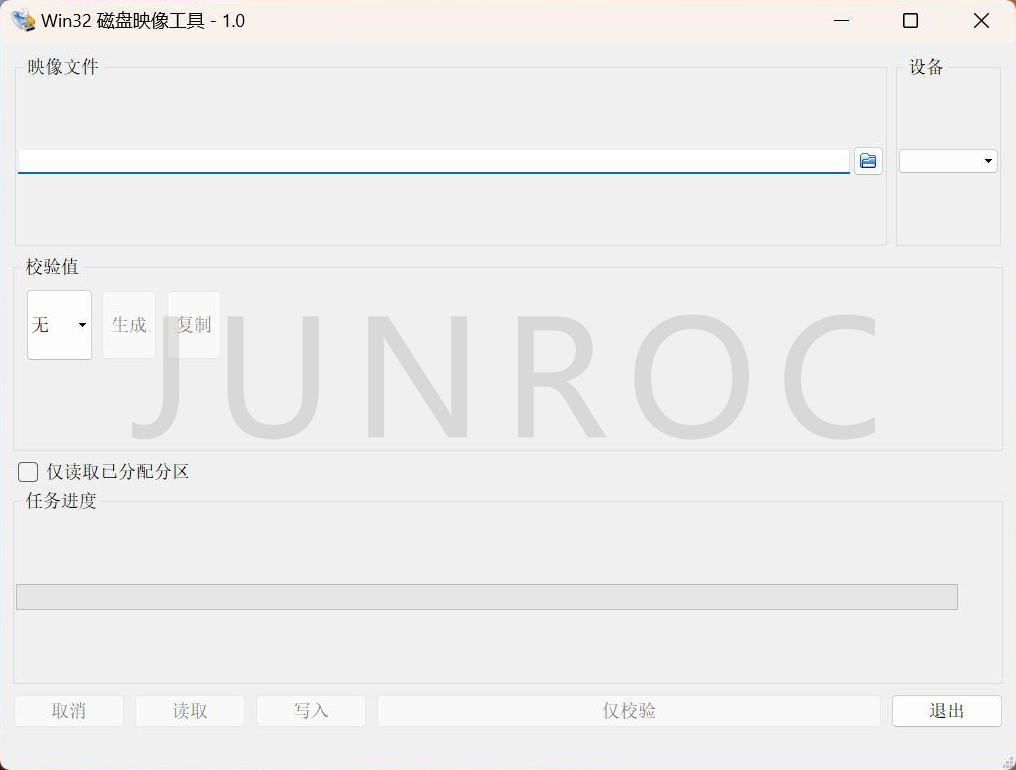
Task: Click the 校验值 group label
Action: (52, 266)
